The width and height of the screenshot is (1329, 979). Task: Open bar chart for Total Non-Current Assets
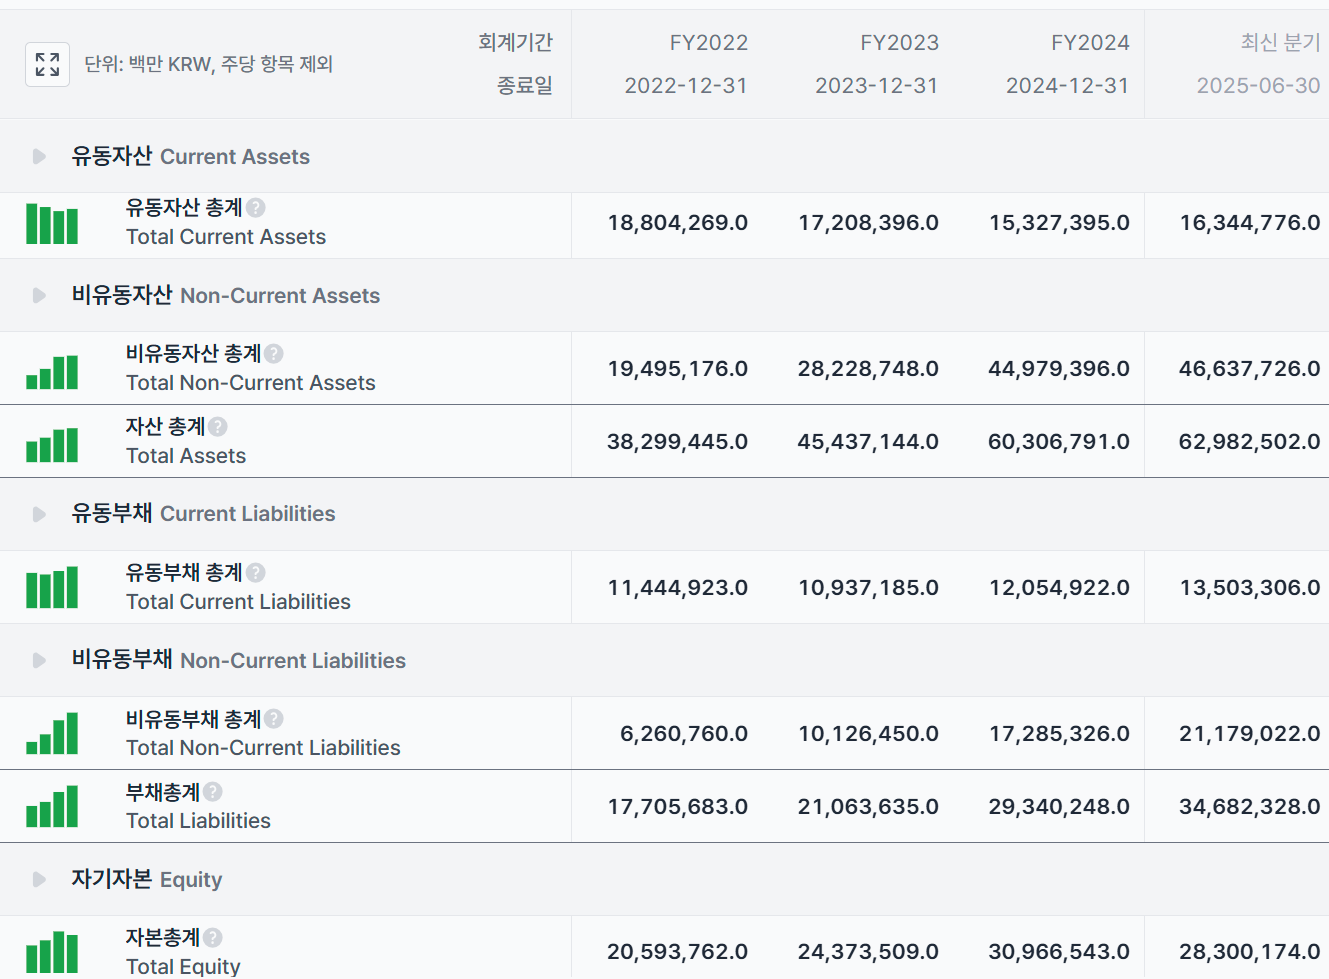(x=52, y=371)
